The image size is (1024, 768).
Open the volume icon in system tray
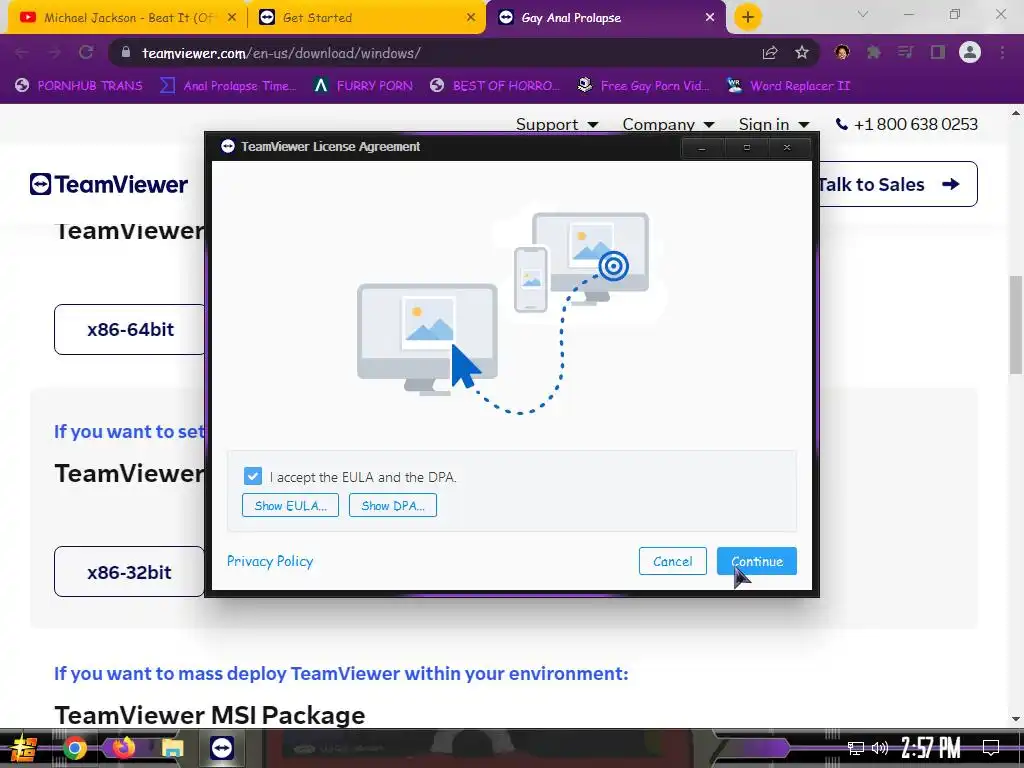point(880,748)
